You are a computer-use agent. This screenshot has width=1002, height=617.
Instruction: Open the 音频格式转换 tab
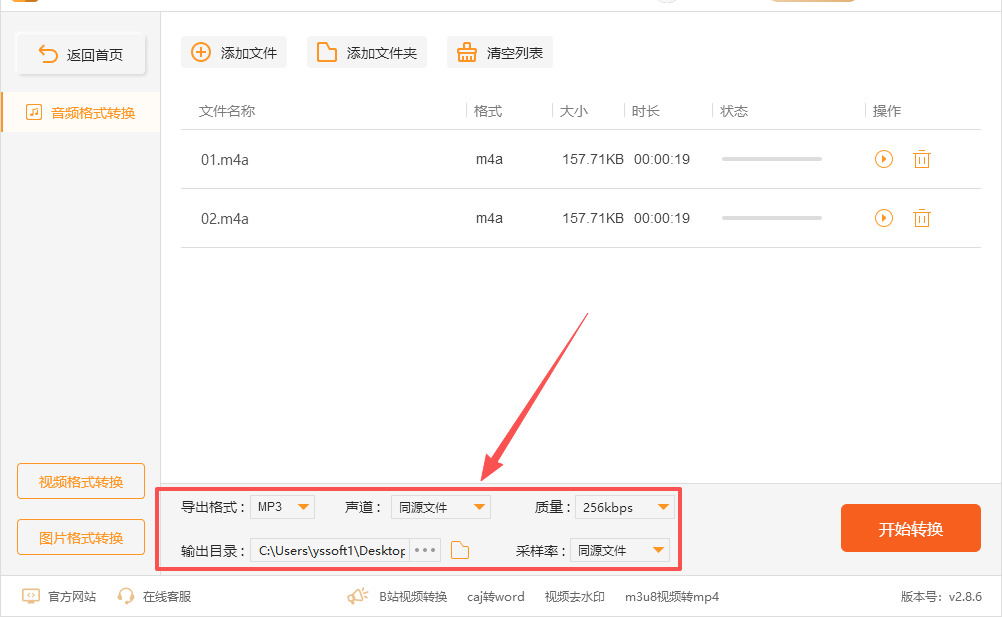tap(81, 112)
